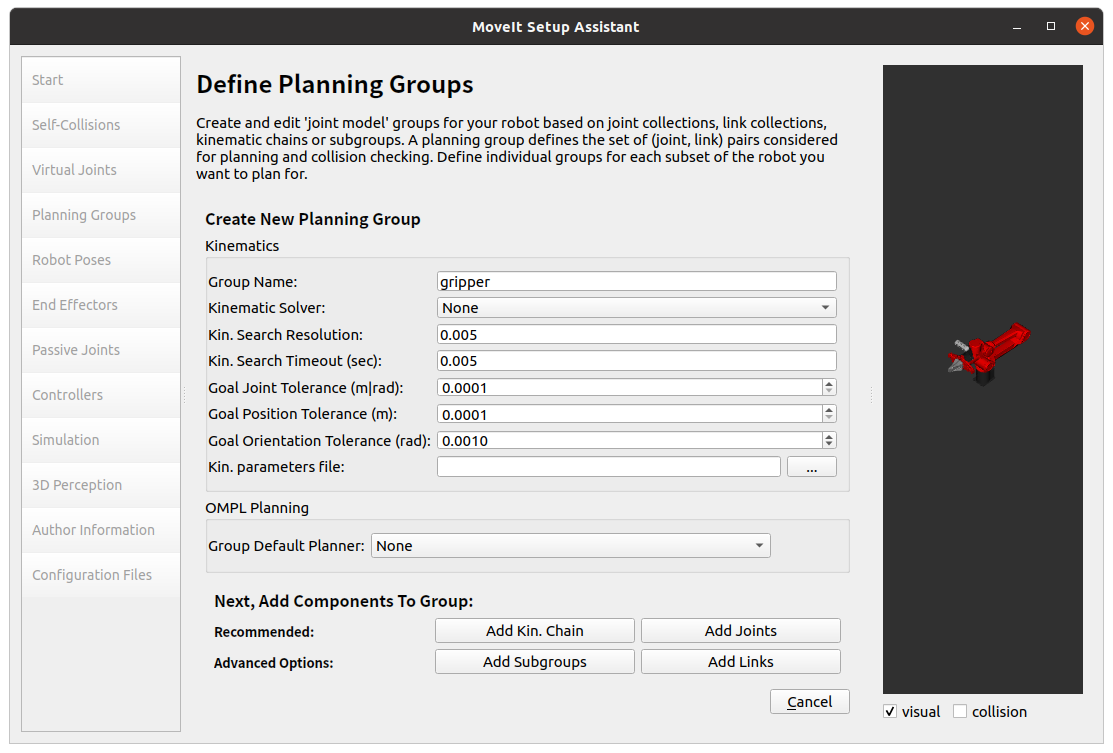Toggle the visual checkbox
Viewport: 1113px width, 753px height.
click(890, 712)
